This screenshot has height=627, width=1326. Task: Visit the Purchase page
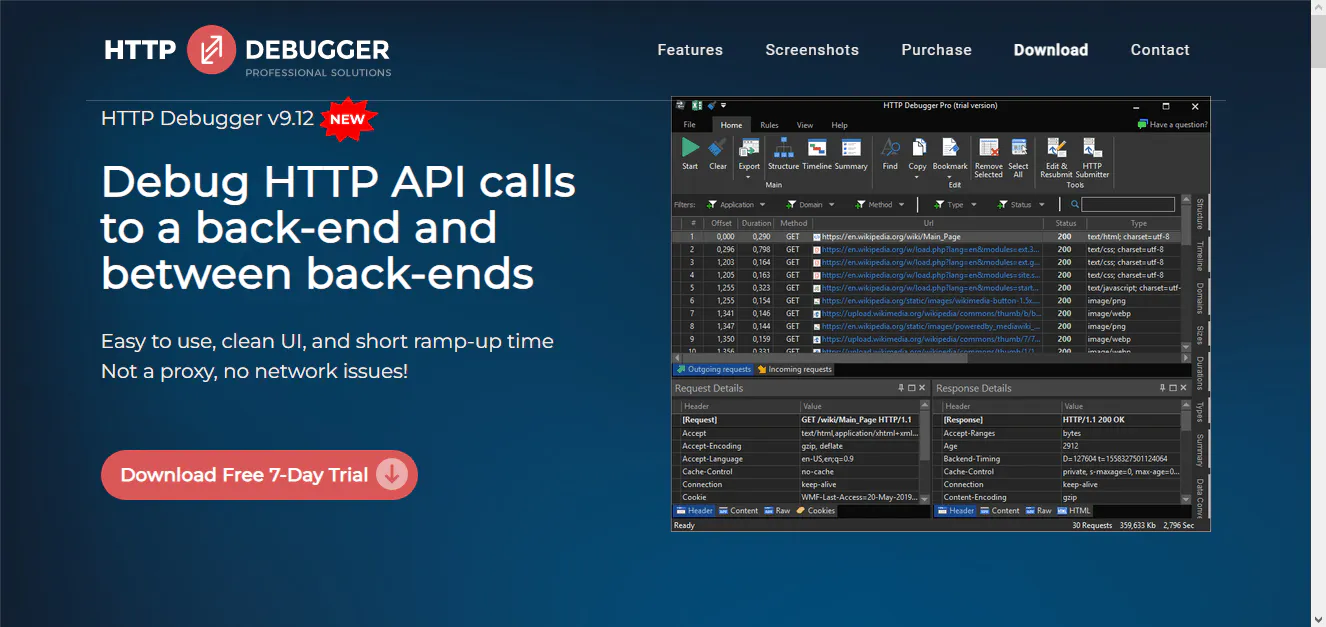click(x=936, y=49)
